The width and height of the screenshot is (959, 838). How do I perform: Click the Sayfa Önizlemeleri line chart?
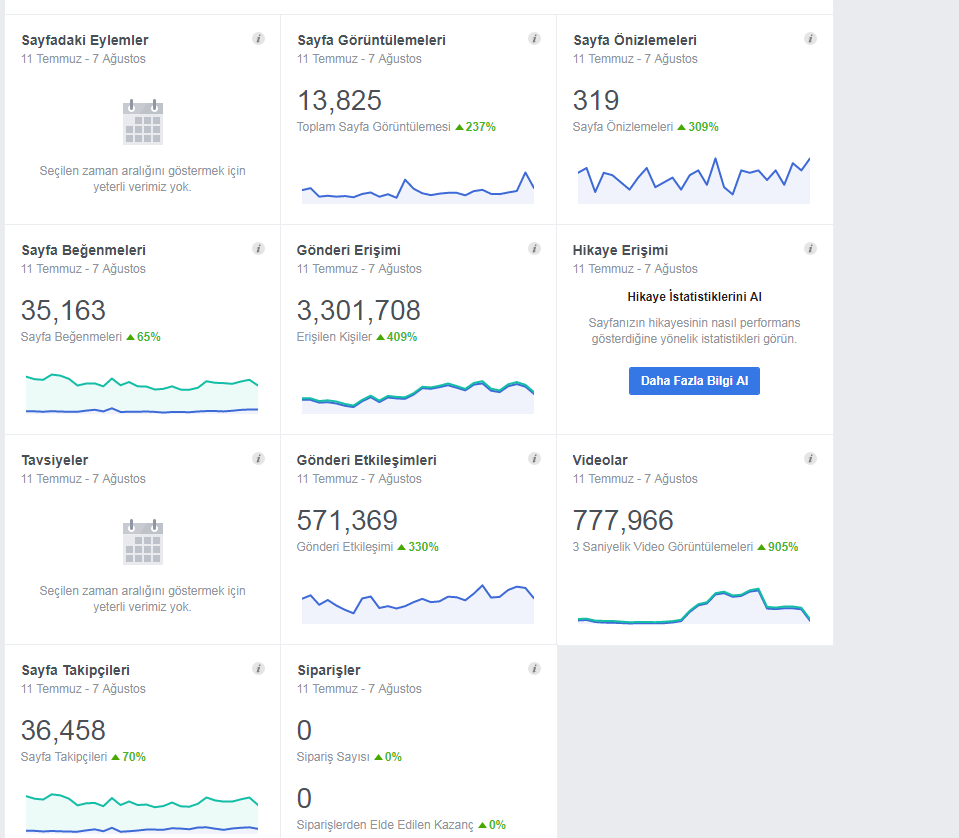694,180
